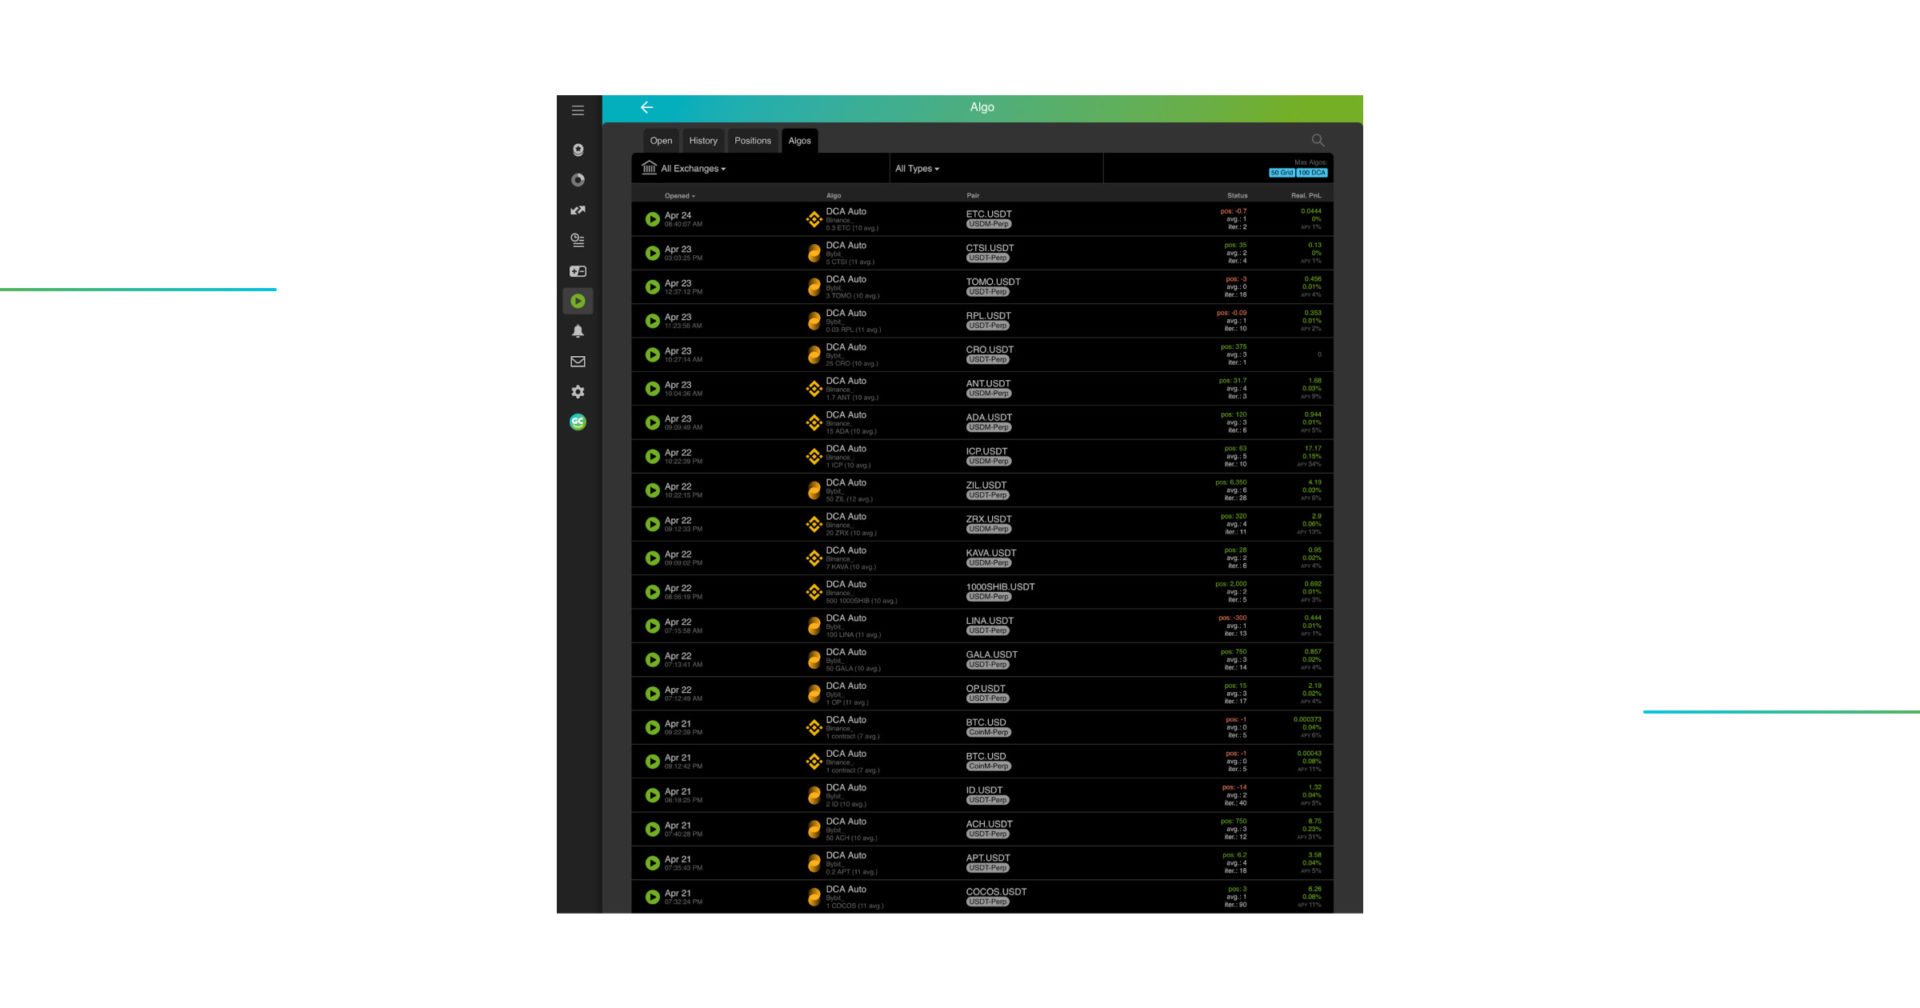Click the search magnifier icon
1920x1008 pixels.
pyautogui.click(x=1317, y=140)
